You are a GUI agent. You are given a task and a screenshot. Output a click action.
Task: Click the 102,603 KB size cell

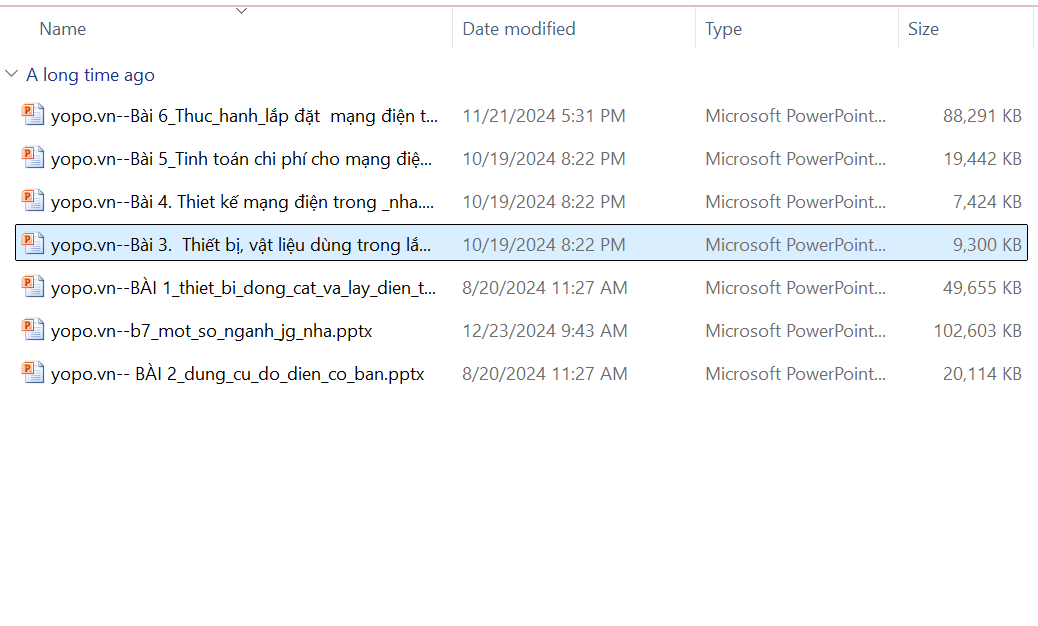[977, 330]
